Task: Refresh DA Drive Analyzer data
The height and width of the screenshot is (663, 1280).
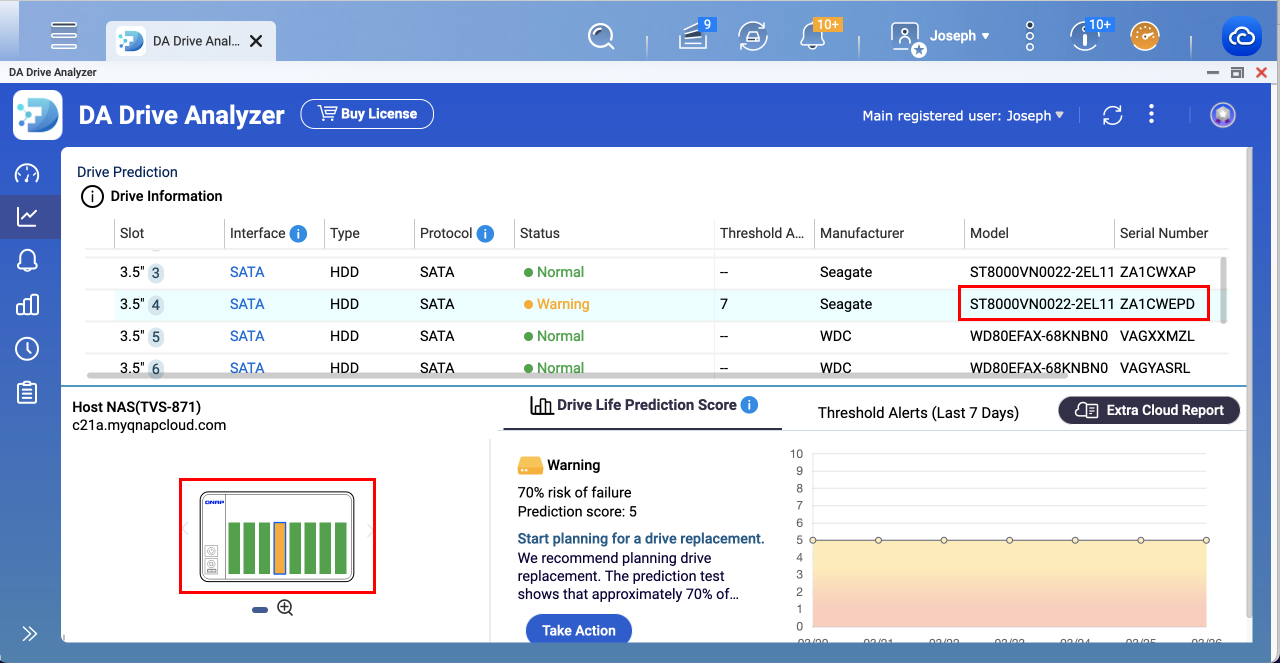Action: tap(1111, 115)
